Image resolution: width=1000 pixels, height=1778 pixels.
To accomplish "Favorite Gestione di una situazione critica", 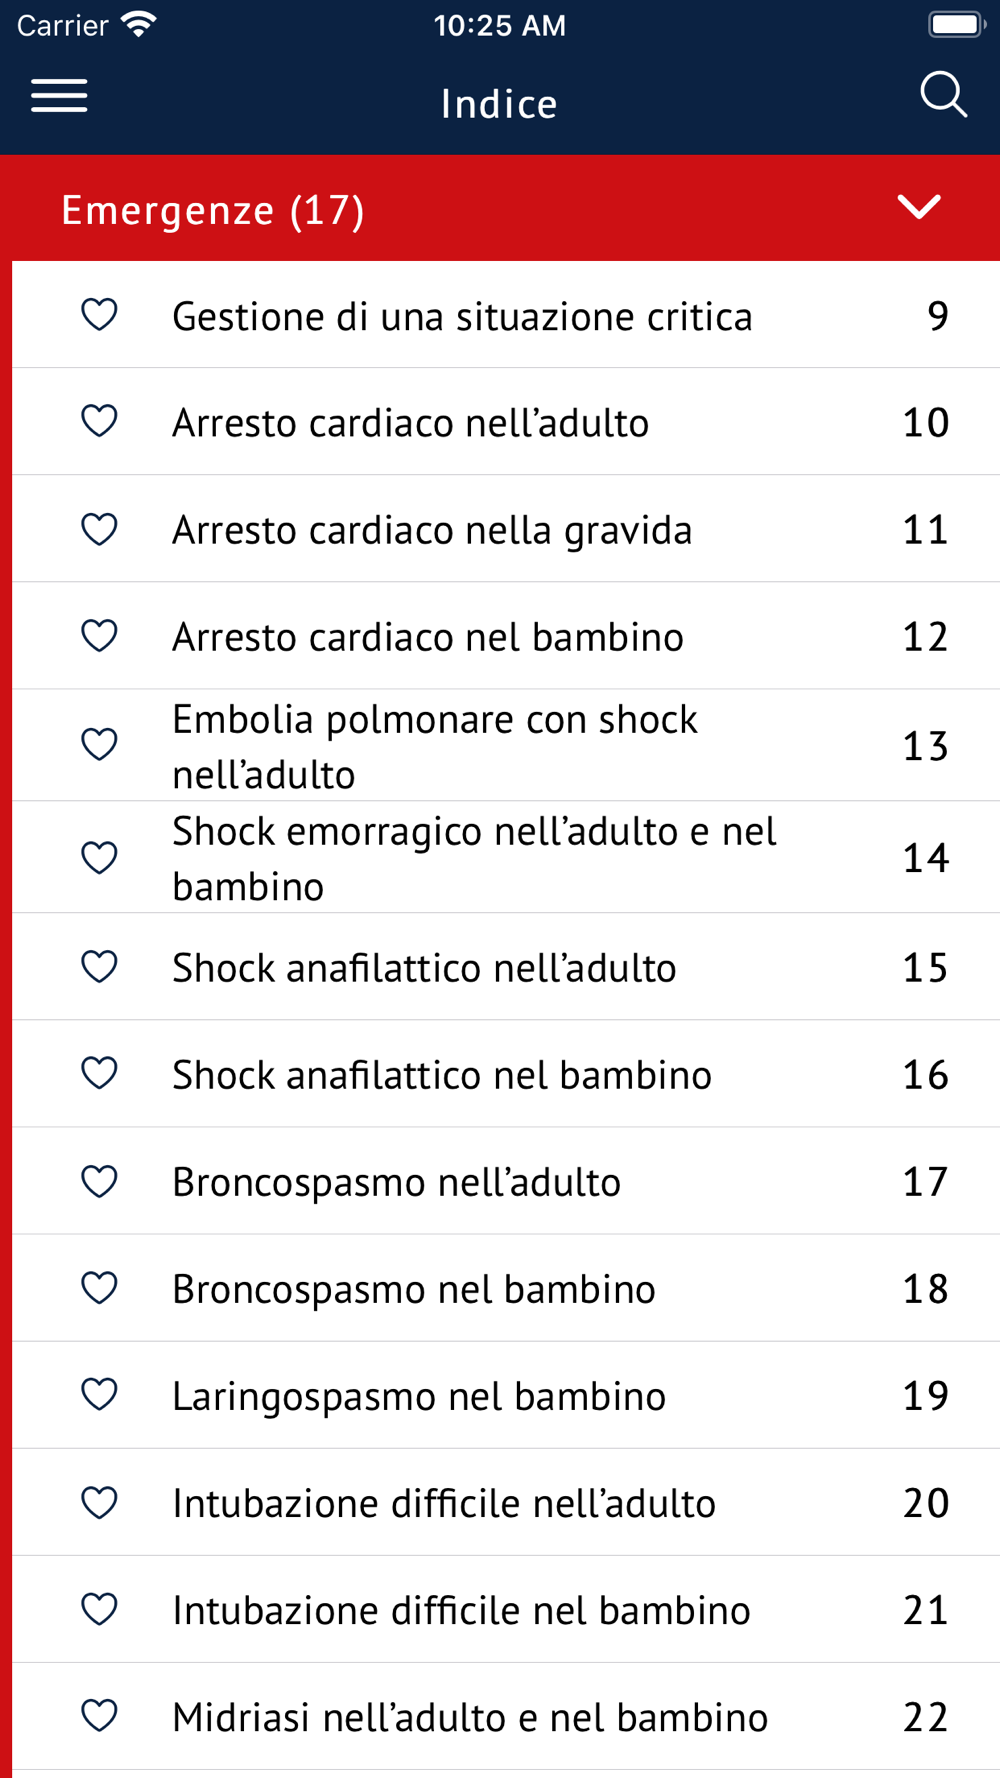I will (99, 315).
